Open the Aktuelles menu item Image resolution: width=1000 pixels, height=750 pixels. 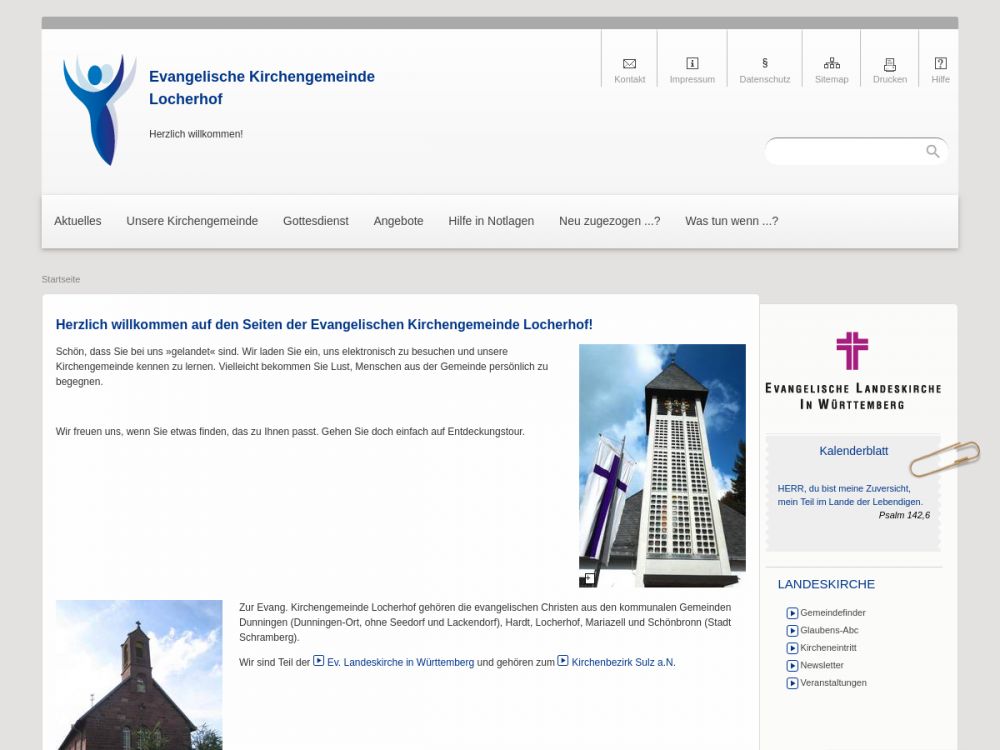tap(78, 221)
